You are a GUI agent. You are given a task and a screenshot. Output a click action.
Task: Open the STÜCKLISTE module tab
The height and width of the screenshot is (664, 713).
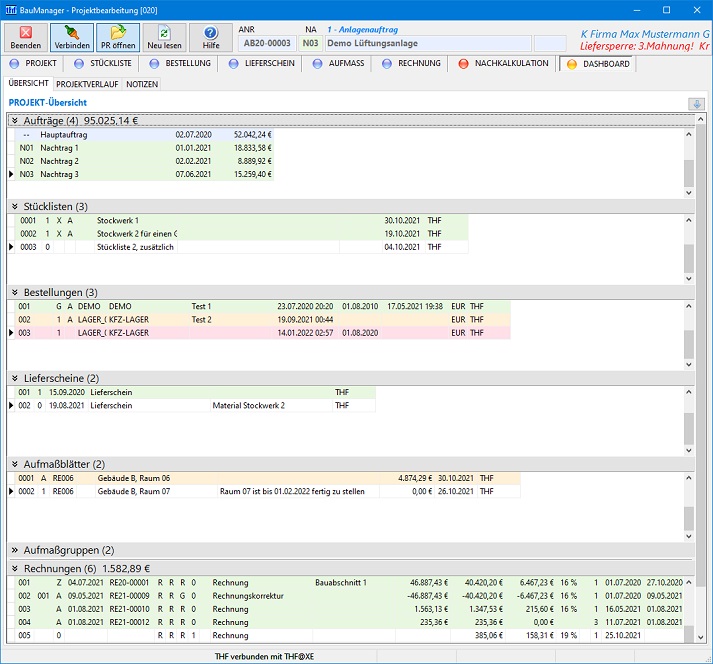click(x=103, y=63)
